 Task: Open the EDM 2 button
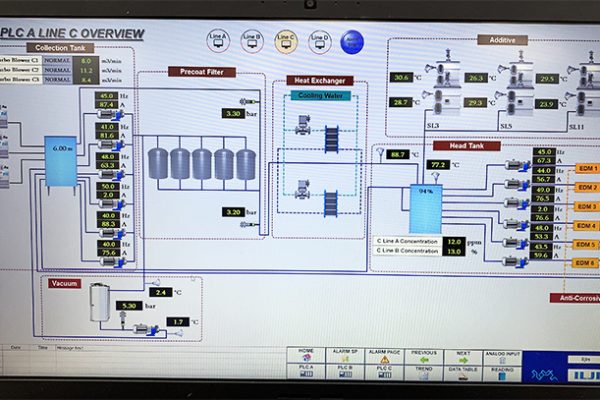coord(587,187)
